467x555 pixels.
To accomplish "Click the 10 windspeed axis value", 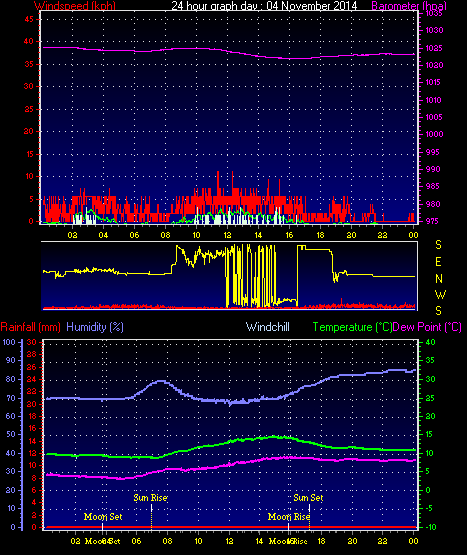I will tap(29, 176).
